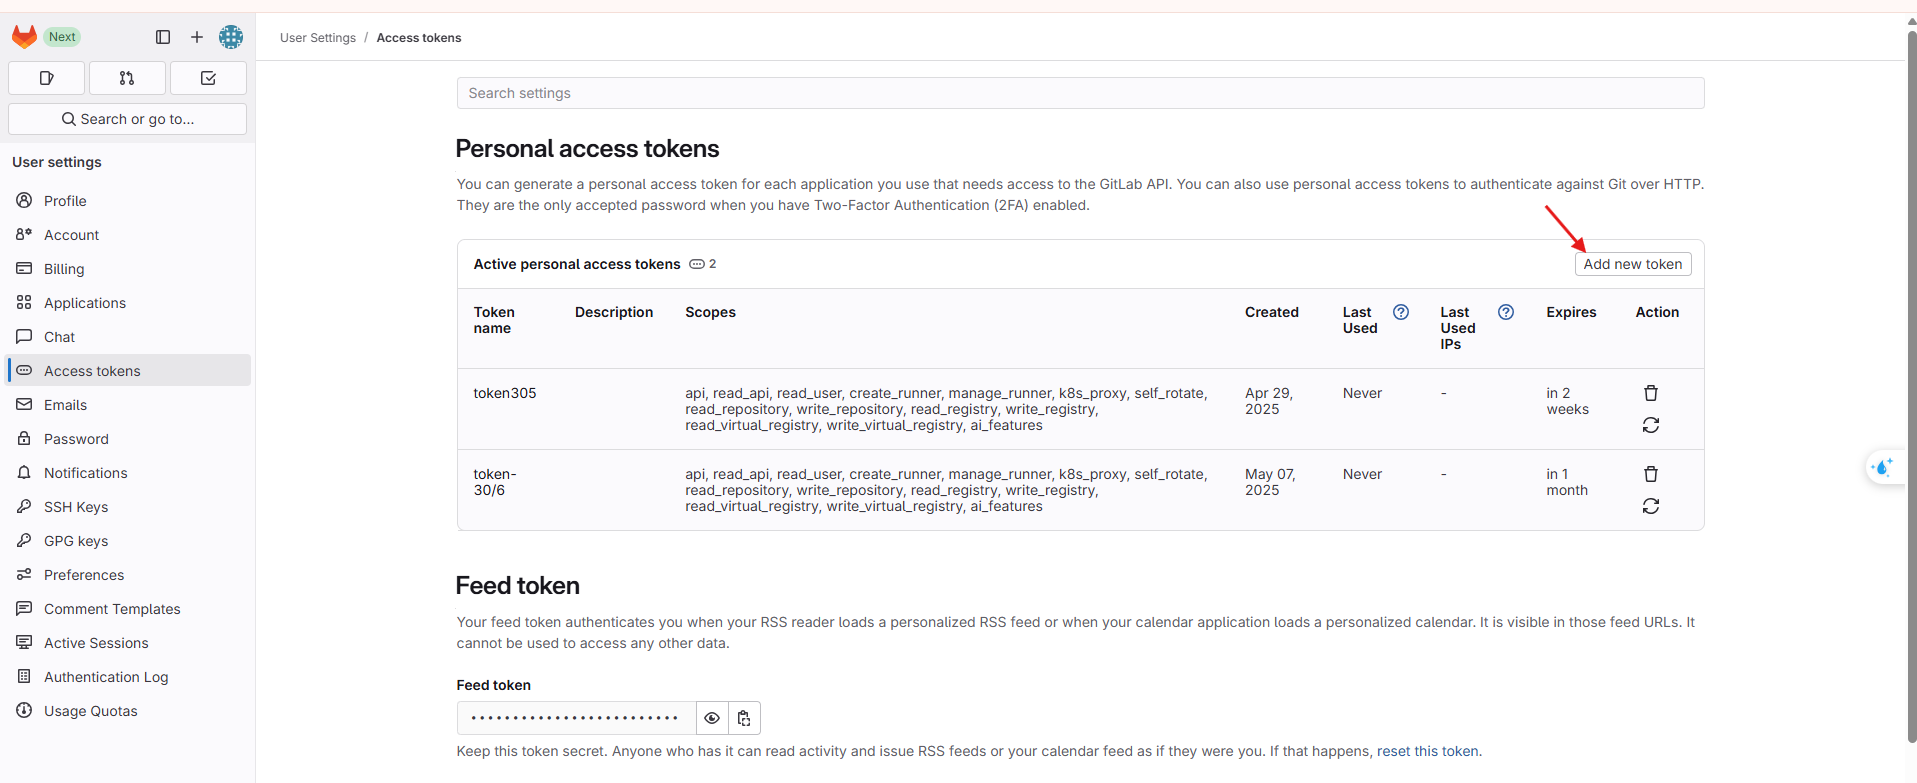Click the reset this token link
This screenshot has height=783, width=1917.
[x=1427, y=751]
